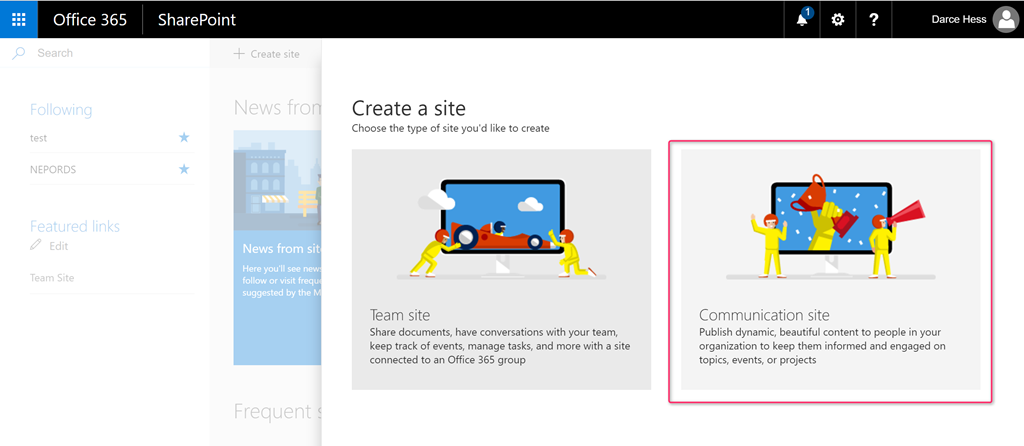Open the NEPORDS followed site
Image resolution: width=1024 pixels, height=446 pixels.
[53, 169]
